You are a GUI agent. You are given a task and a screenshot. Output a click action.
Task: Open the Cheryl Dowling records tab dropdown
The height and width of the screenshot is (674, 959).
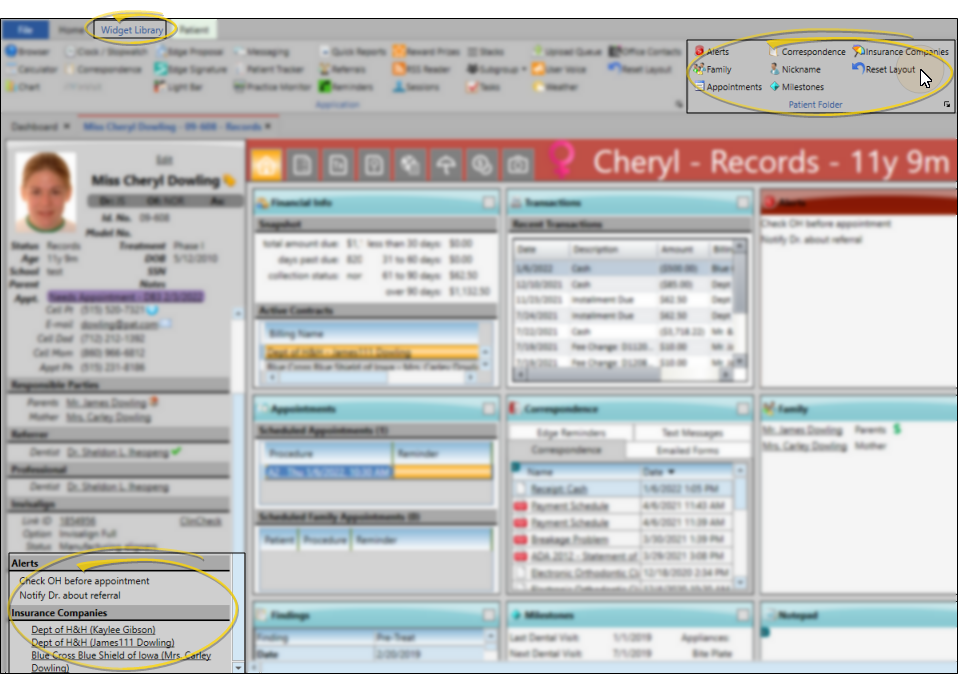click(x=269, y=127)
